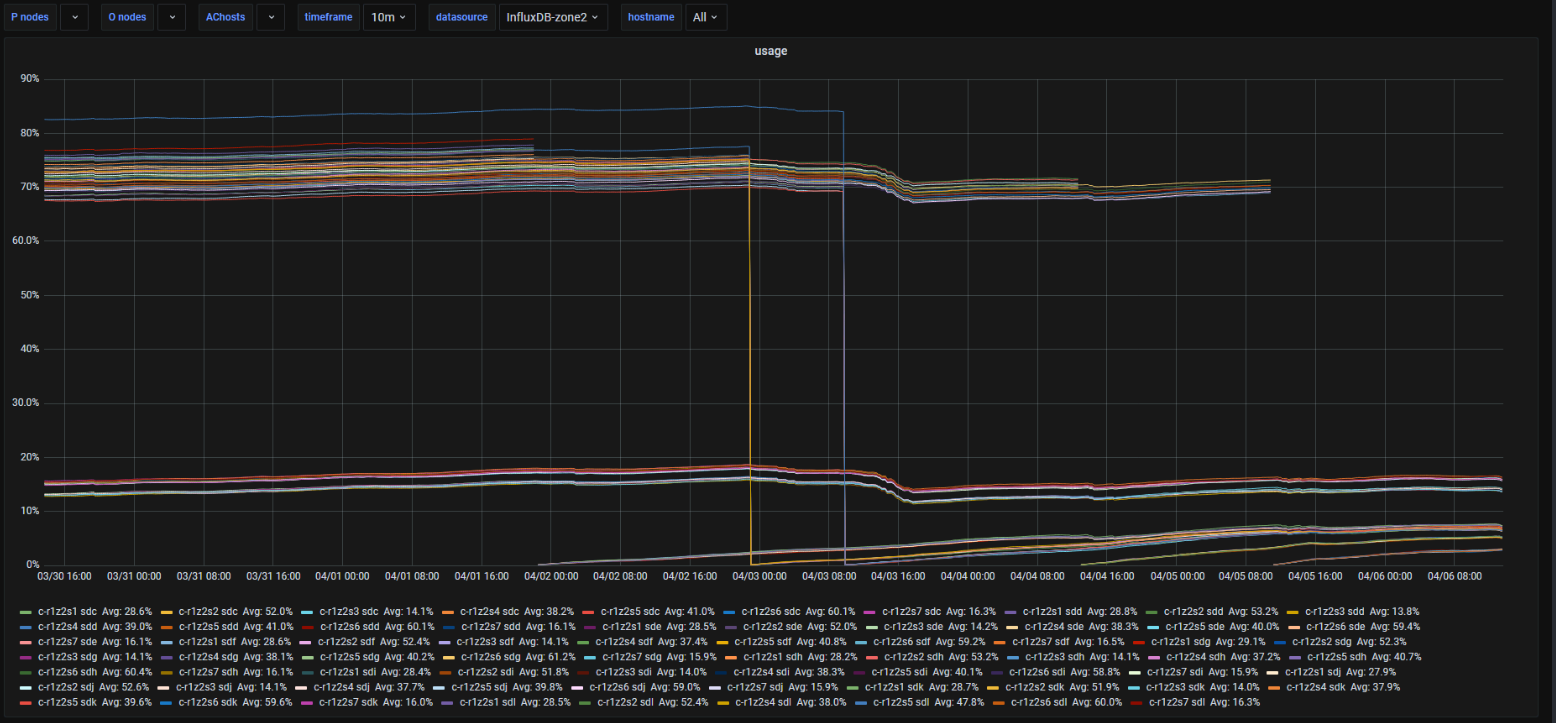Change color swatch of c-r1z2s7 sde
1556x723 pixels.
point(26,641)
